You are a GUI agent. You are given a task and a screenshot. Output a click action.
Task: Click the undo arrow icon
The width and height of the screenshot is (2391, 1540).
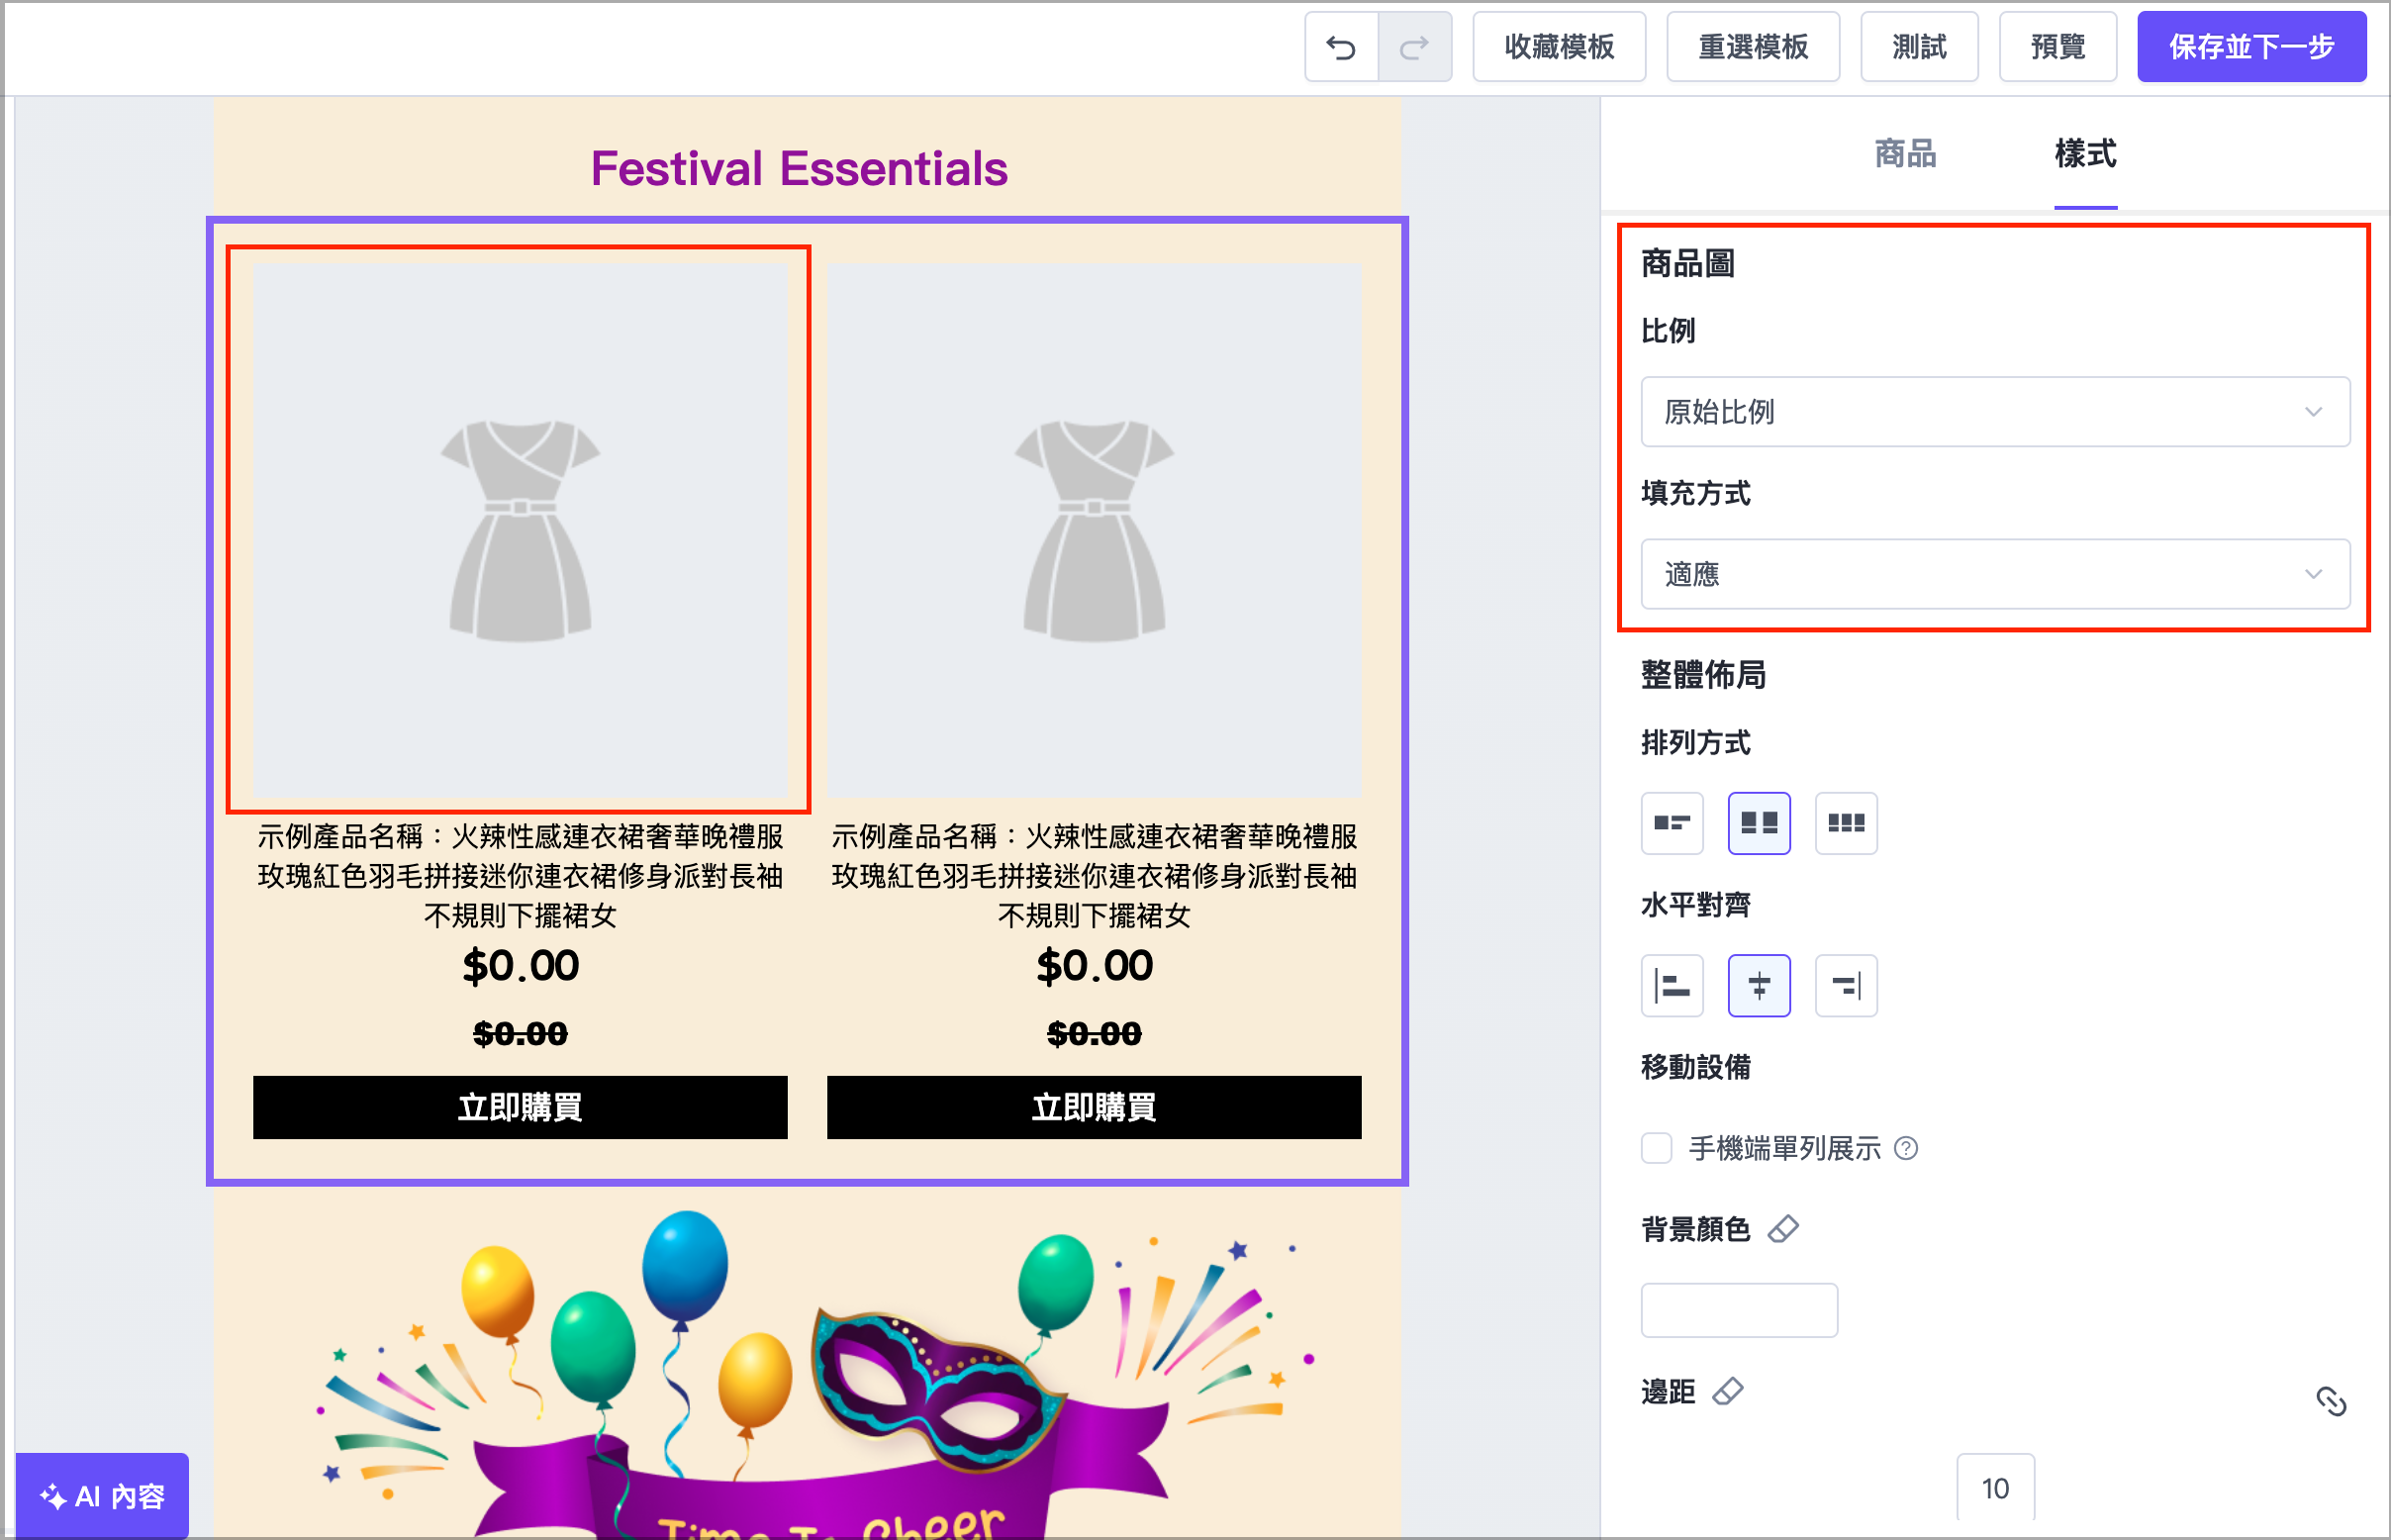click(x=1340, y=46)
